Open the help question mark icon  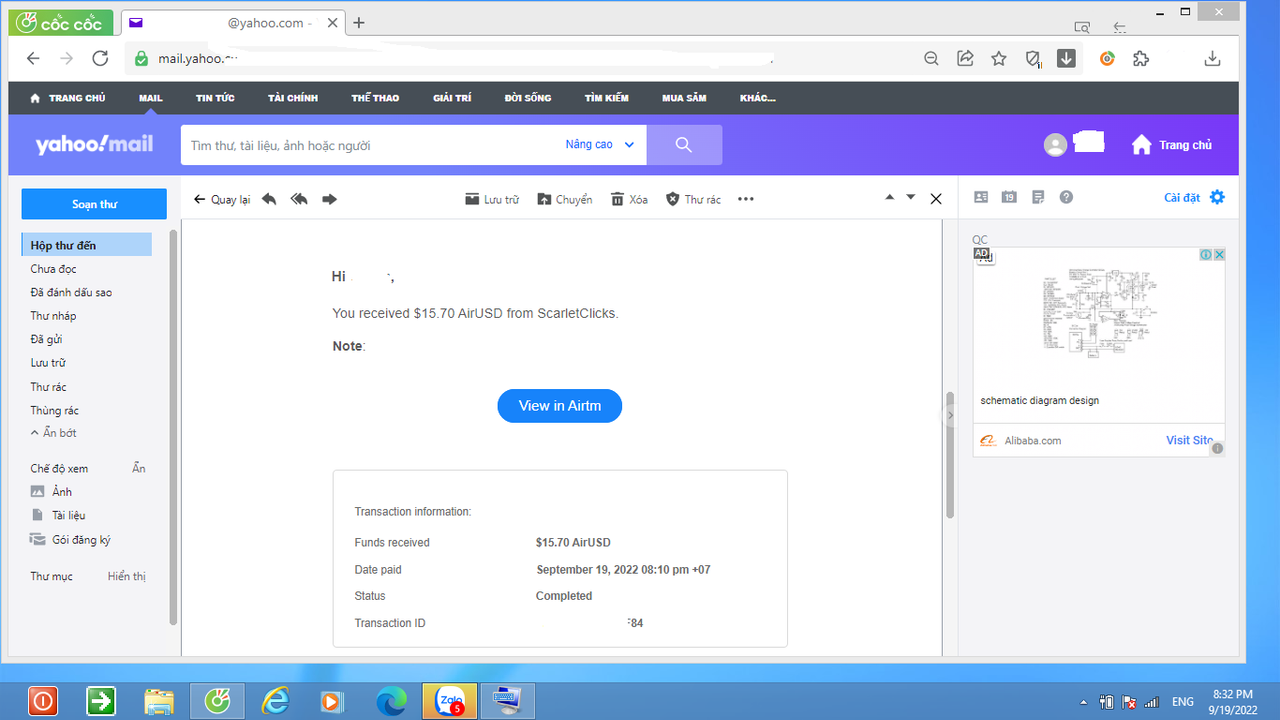(1066, 197)
